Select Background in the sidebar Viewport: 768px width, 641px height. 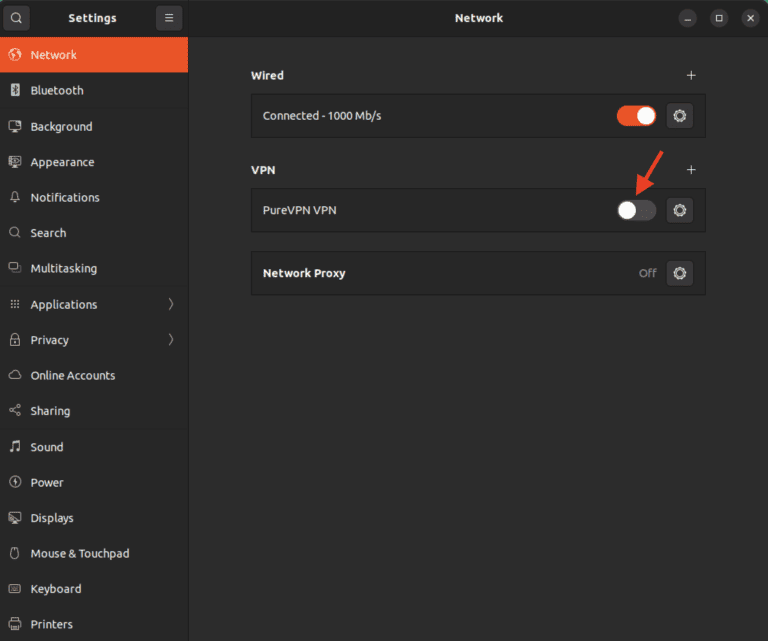point(61,127)
